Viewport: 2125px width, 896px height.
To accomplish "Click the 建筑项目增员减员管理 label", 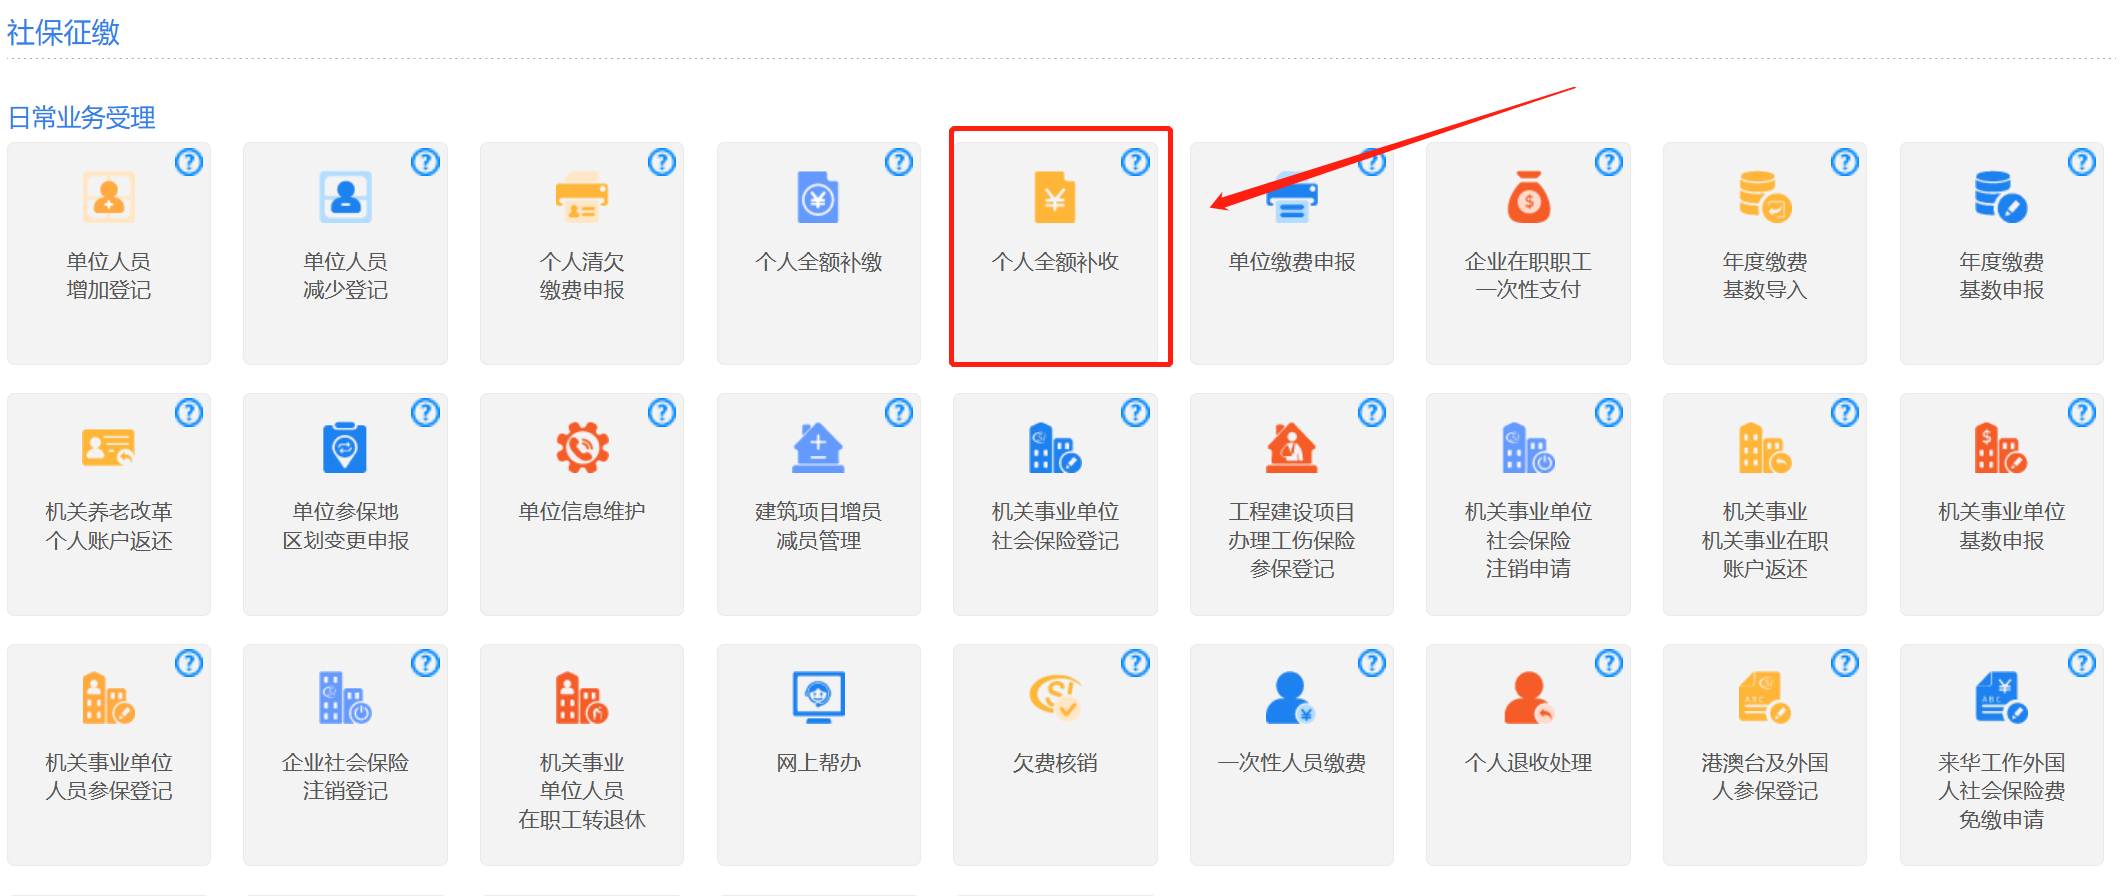I will 818,526.
